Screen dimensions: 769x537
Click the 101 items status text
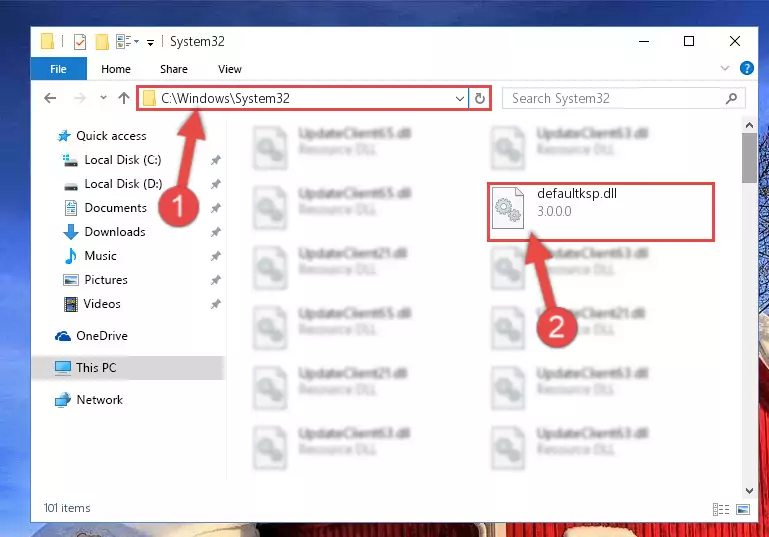click(67, 508)
